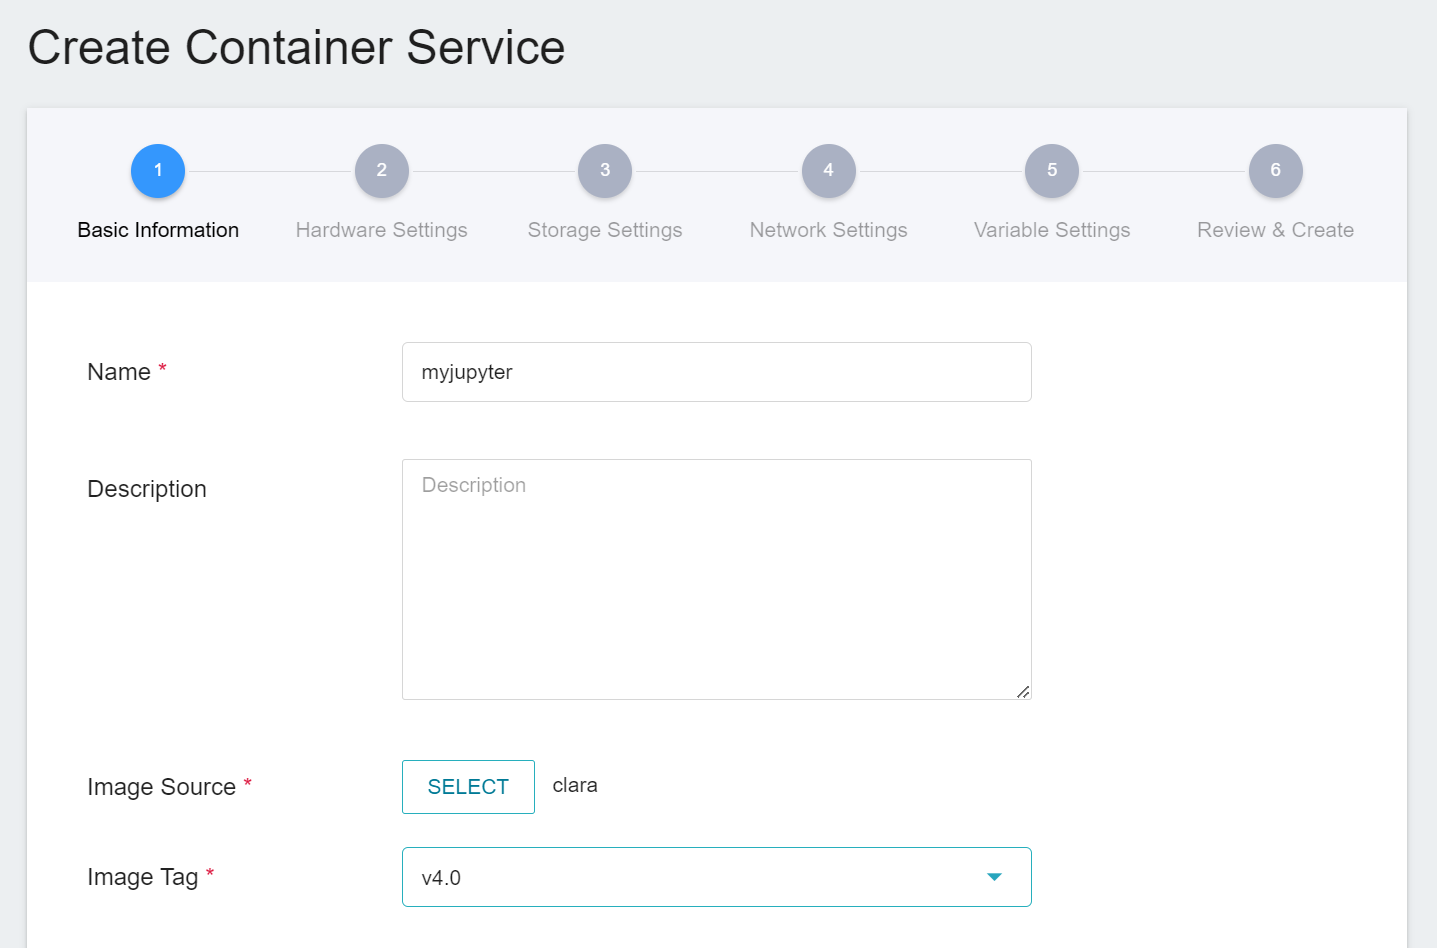The image size is (1437, 948).
Task: Select the Variable Settings step label
Action: pos(1052,230)
